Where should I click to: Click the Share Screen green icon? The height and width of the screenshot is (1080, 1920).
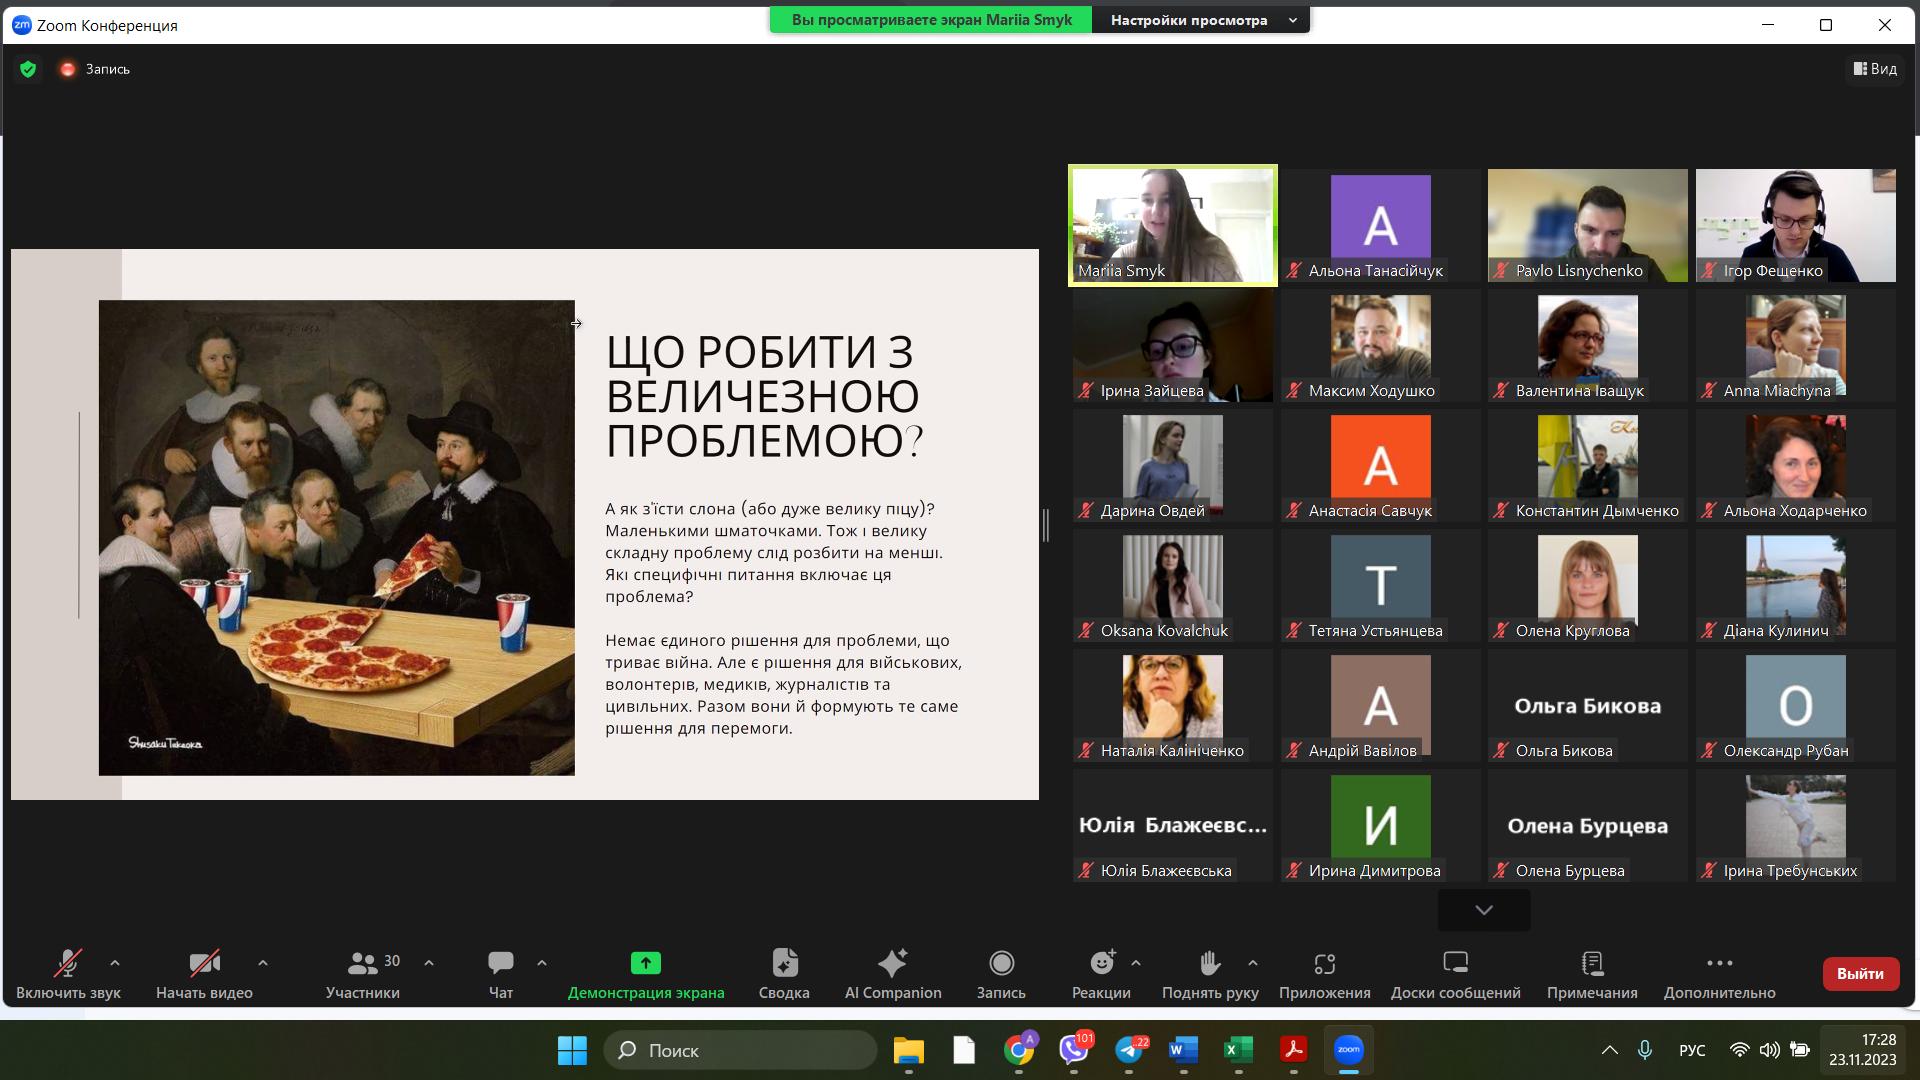pos(645,963)
